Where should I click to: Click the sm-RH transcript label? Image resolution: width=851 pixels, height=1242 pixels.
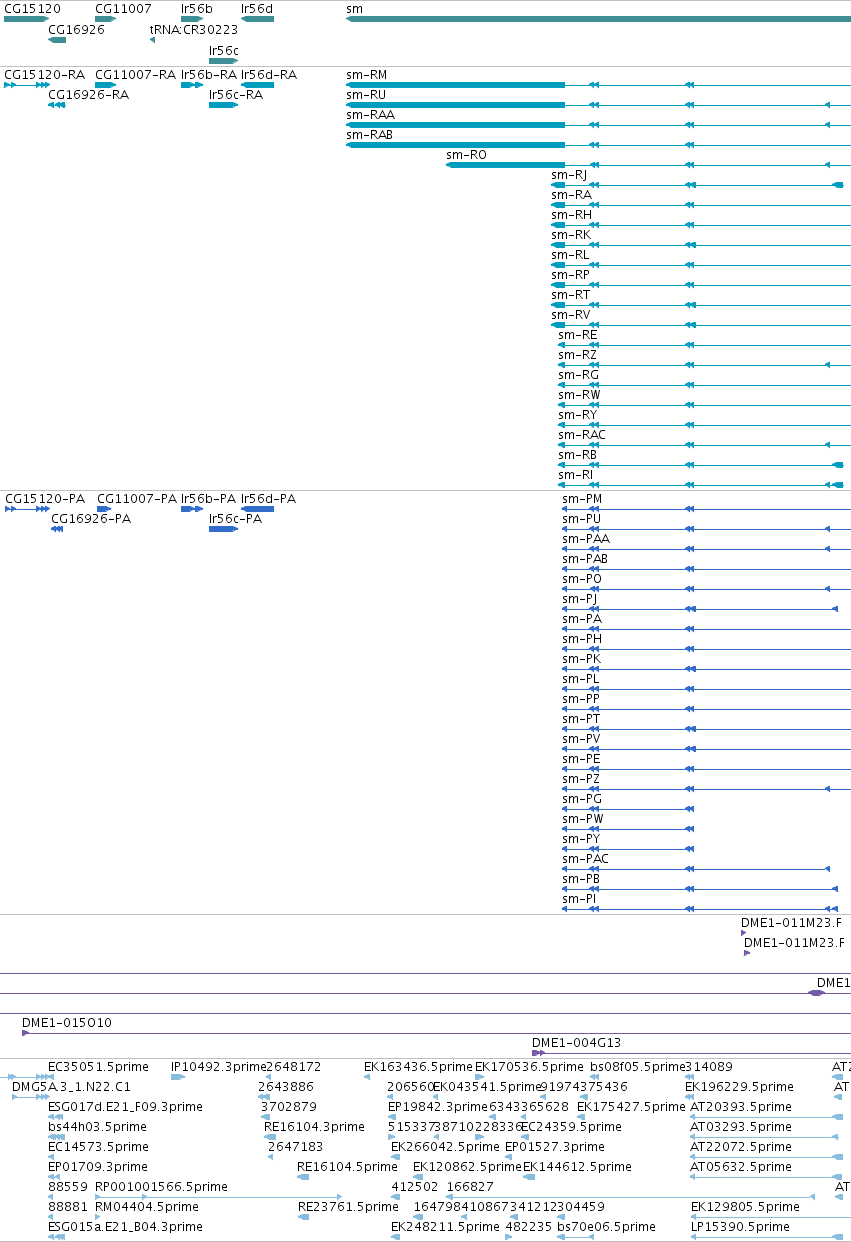[x=571, y=215]
